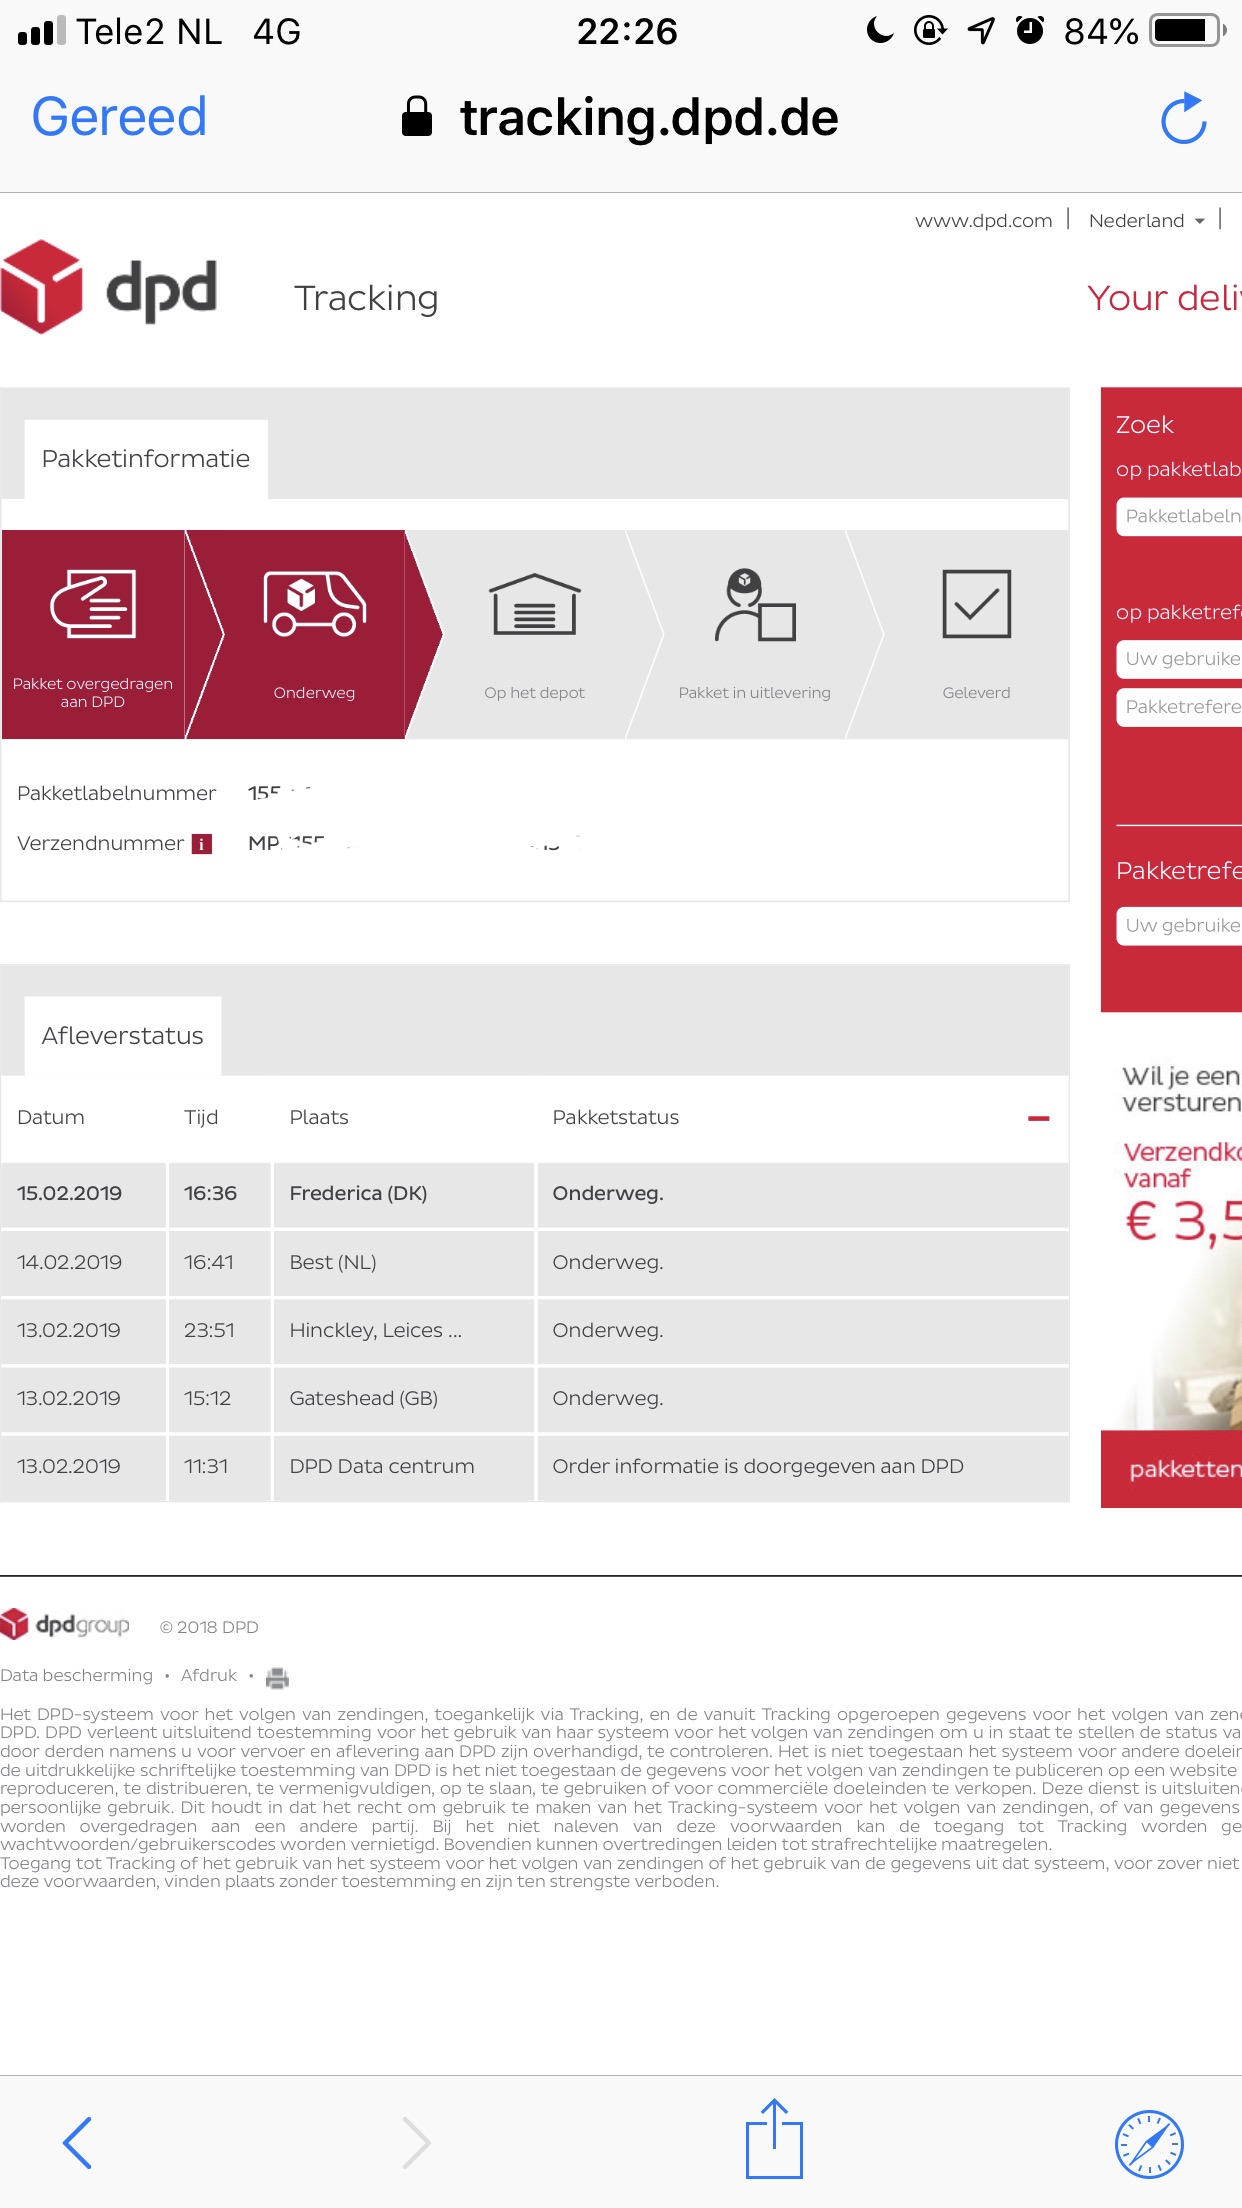Select the Afleverstatus tab

pyautogui.click(x=122, y=1036)
